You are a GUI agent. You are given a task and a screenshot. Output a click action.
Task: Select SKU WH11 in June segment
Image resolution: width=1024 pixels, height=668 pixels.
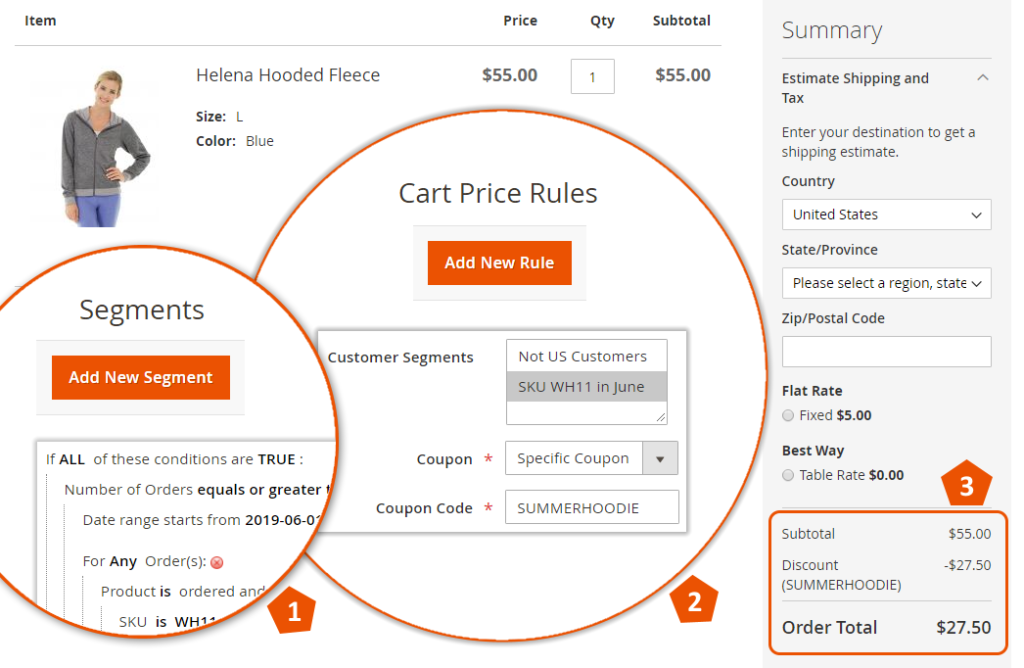click(583, 387)
